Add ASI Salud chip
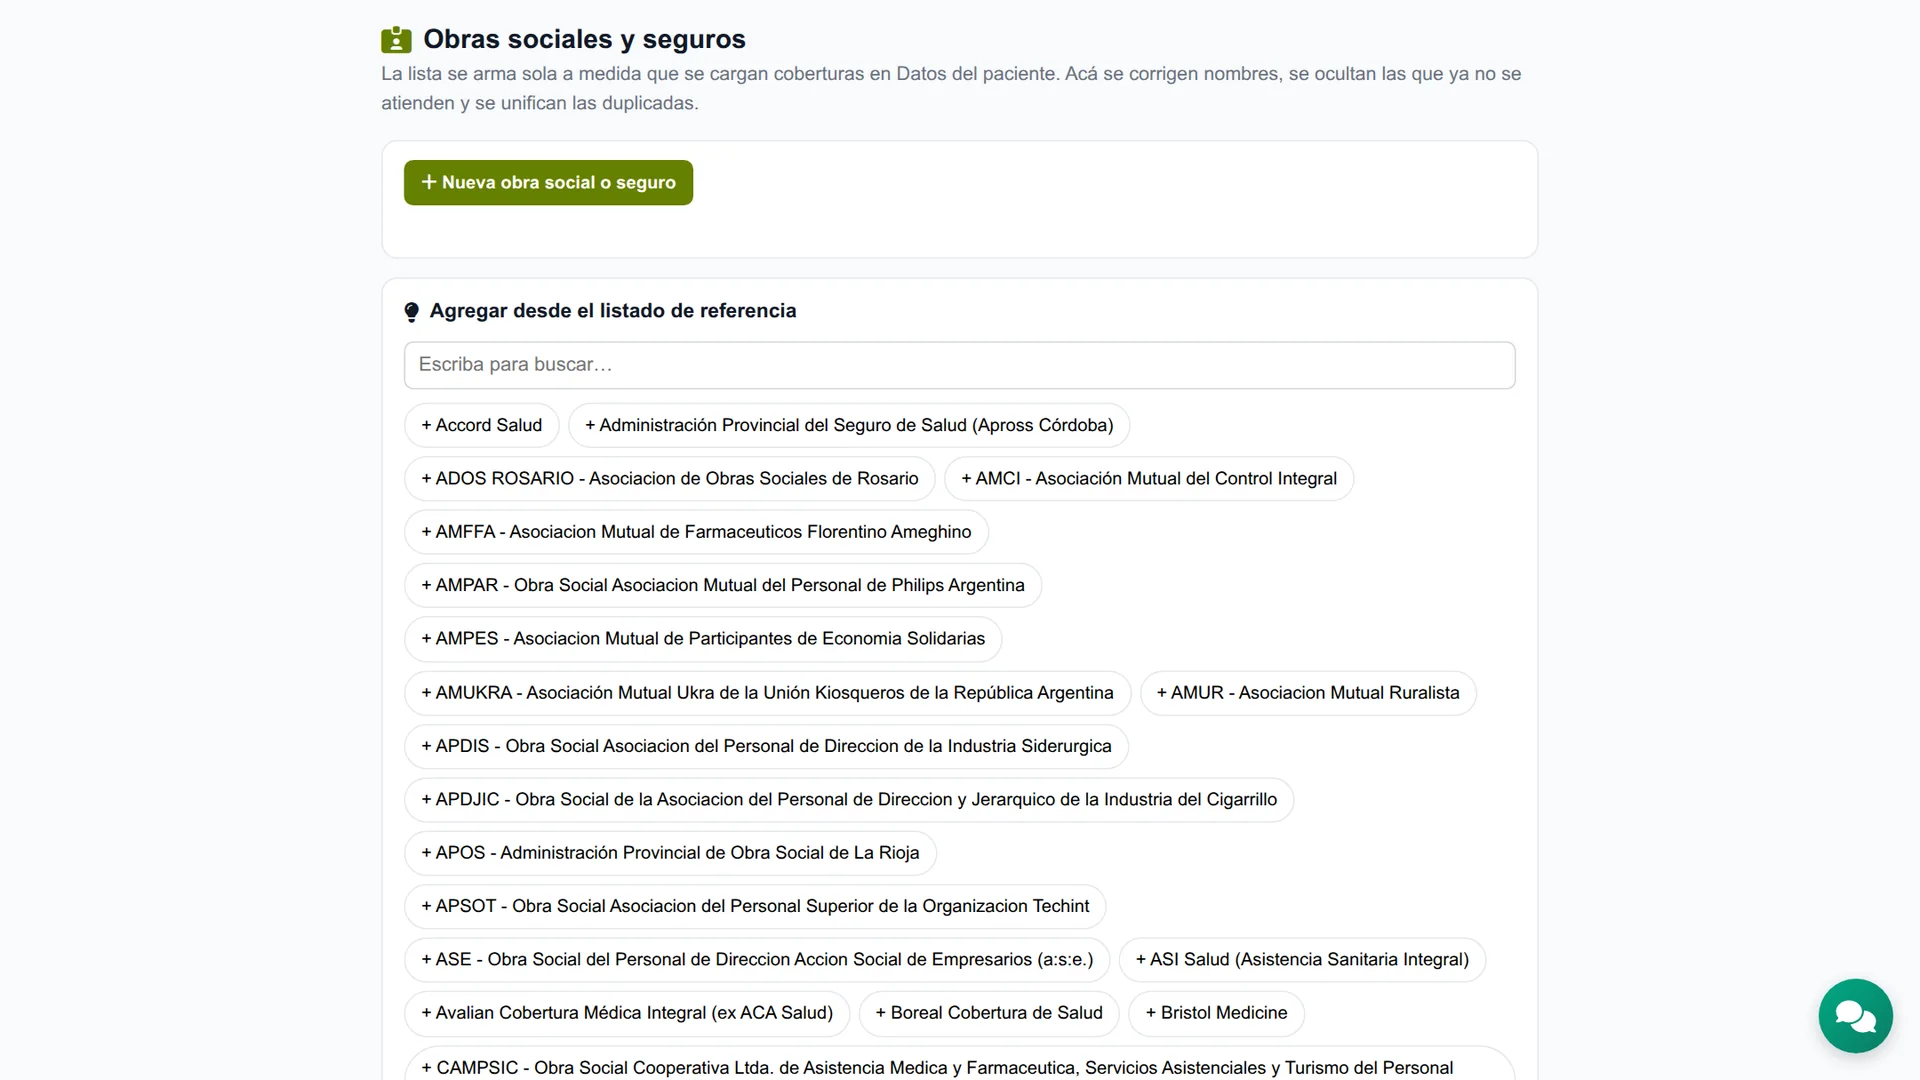The width and height of the screenshot is (1920, 1080). [x=1302, y=960]
